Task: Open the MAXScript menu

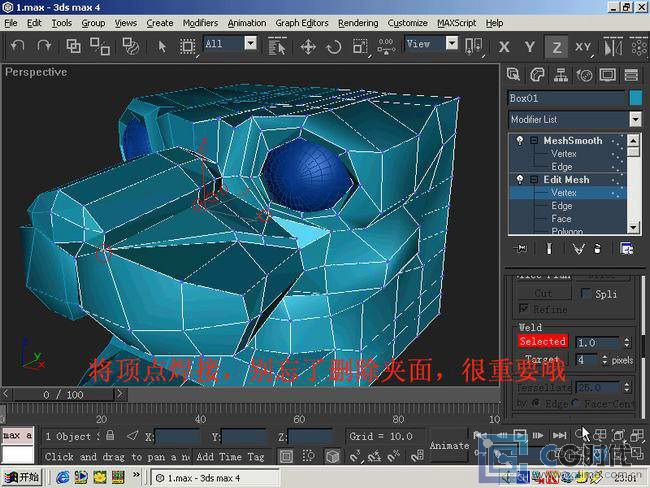Action: click(456, 23)
